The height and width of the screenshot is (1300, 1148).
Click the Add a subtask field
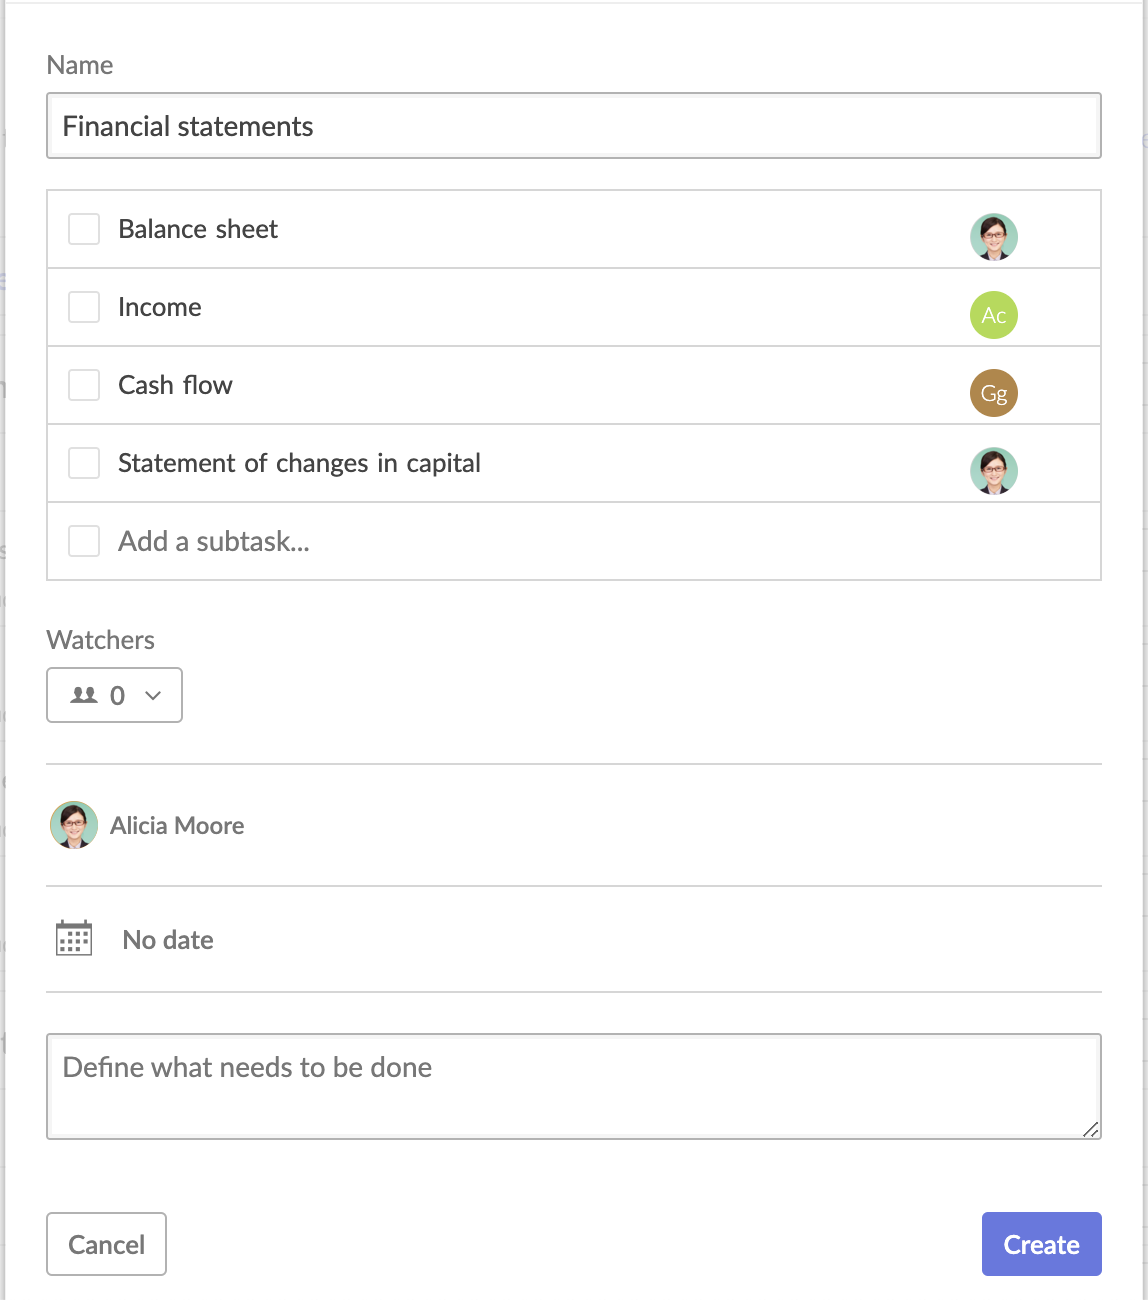(574, 541)
